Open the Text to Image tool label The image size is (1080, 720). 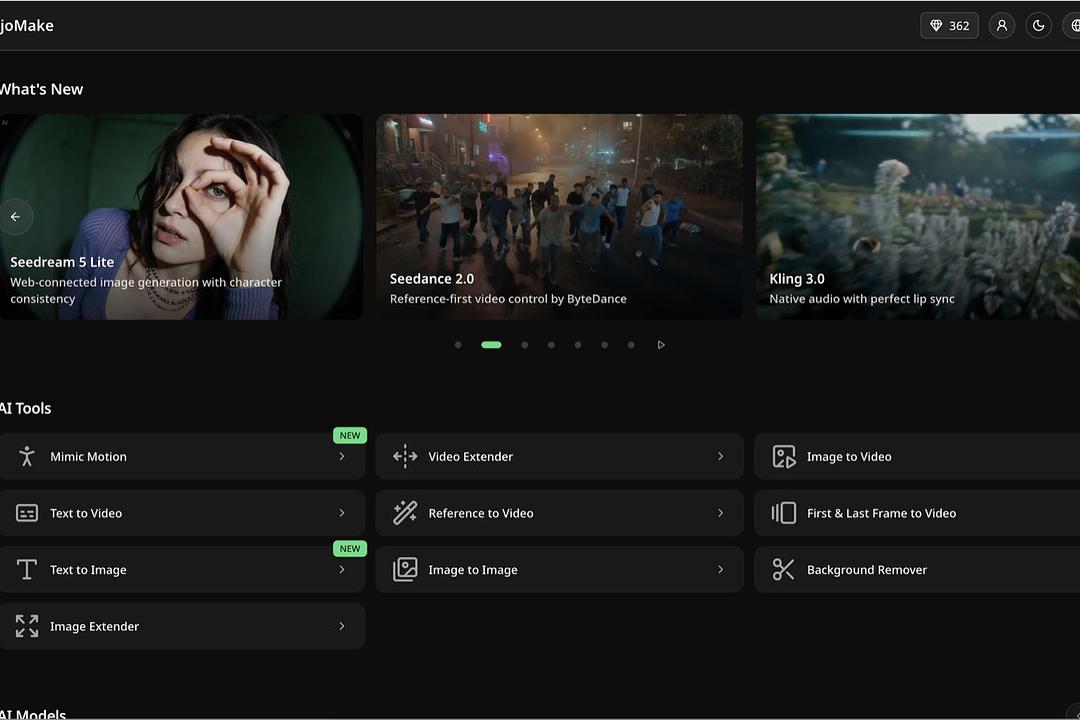(x=88, y=570)
